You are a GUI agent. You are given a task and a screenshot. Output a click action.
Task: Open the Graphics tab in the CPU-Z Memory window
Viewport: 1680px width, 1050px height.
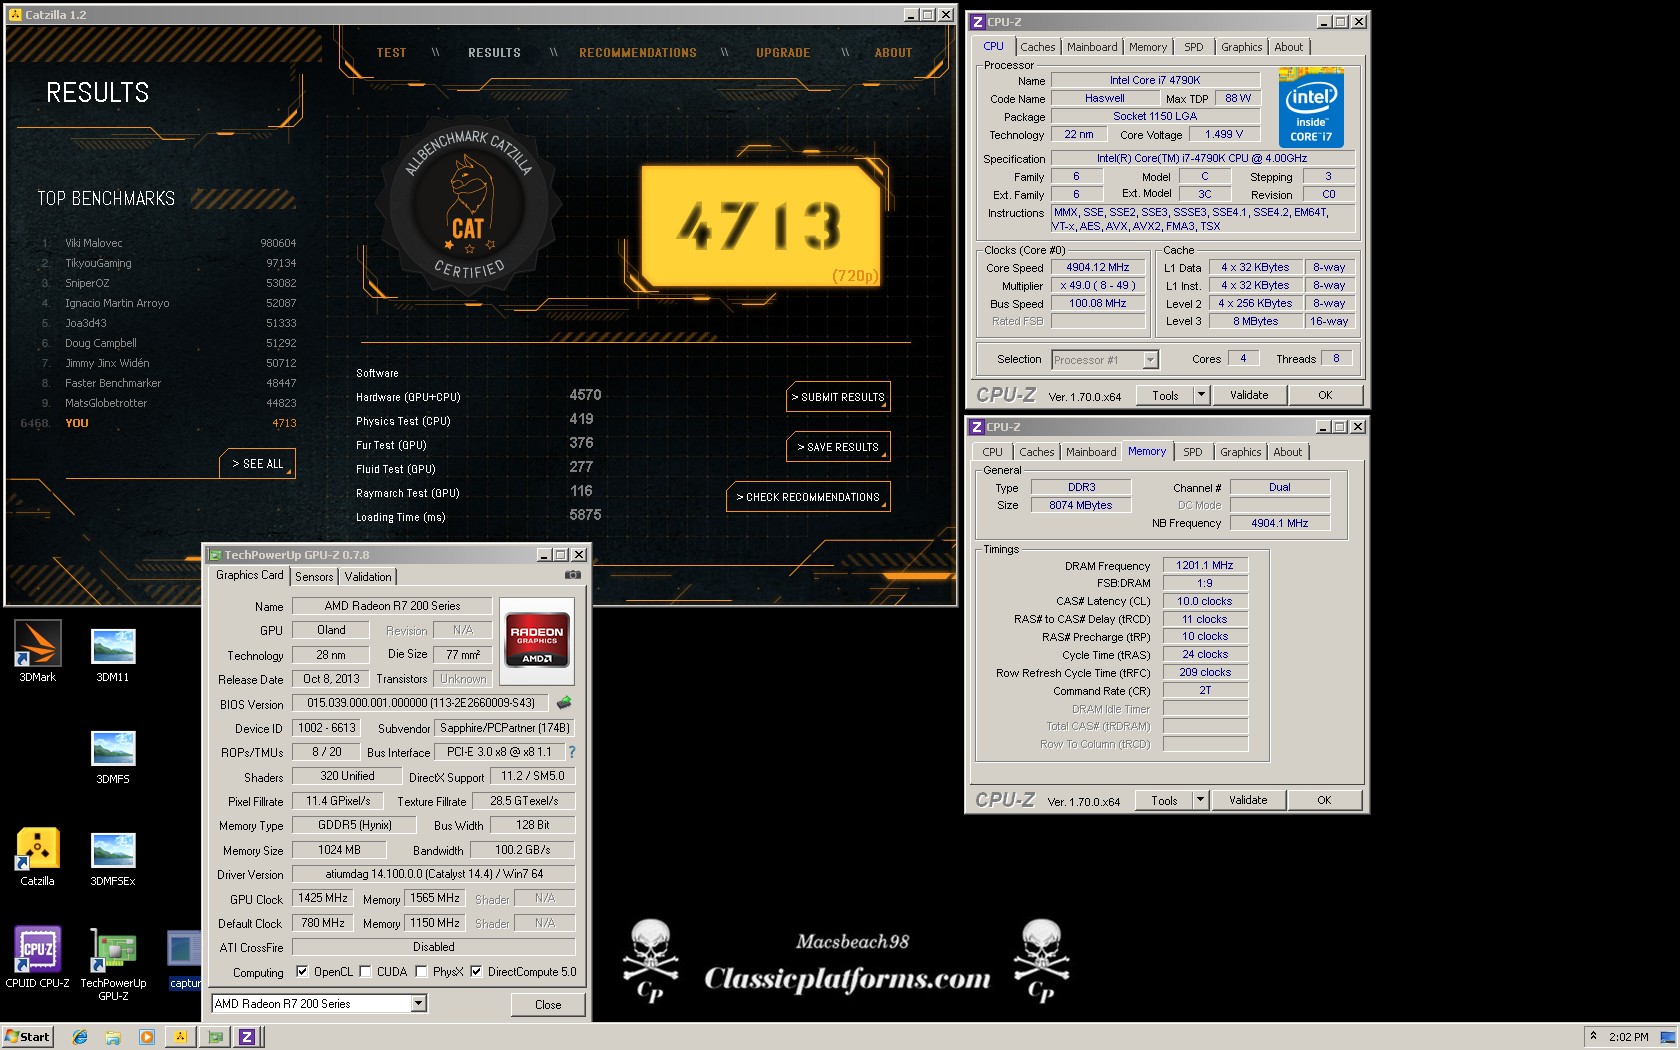pyautogui.click(x=1241, y=452)
